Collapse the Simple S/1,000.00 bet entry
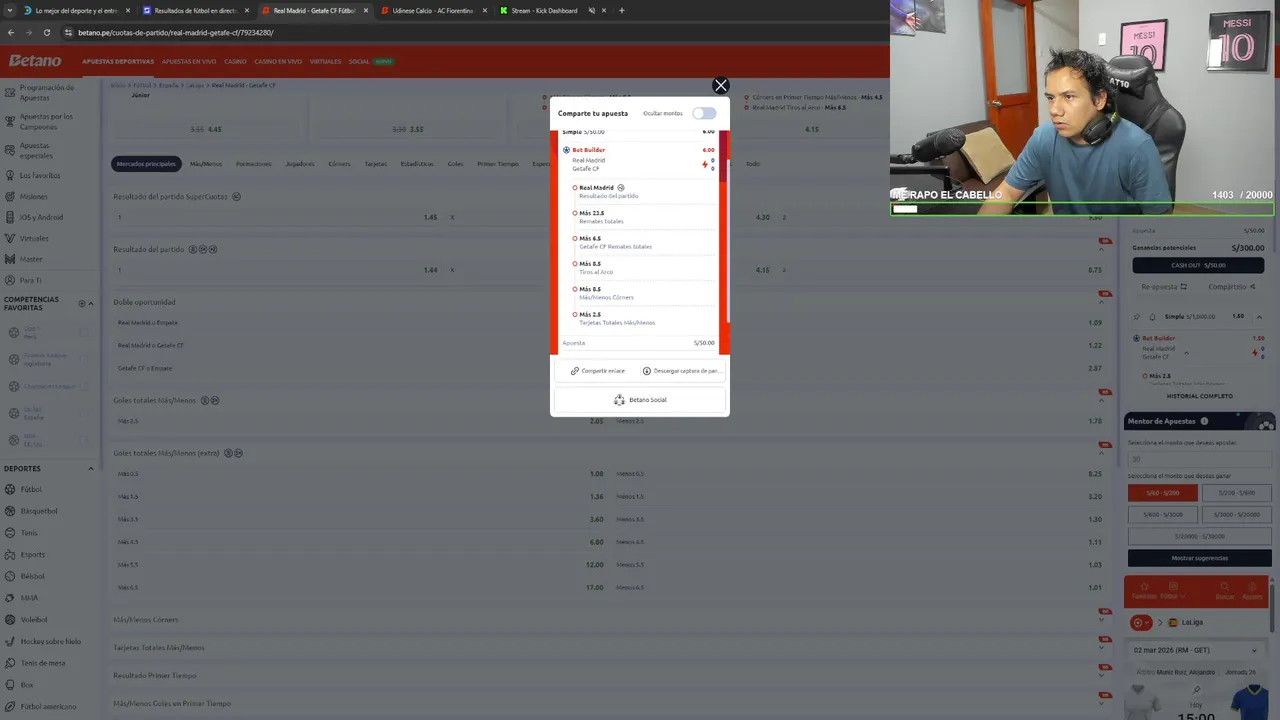 1259,316
